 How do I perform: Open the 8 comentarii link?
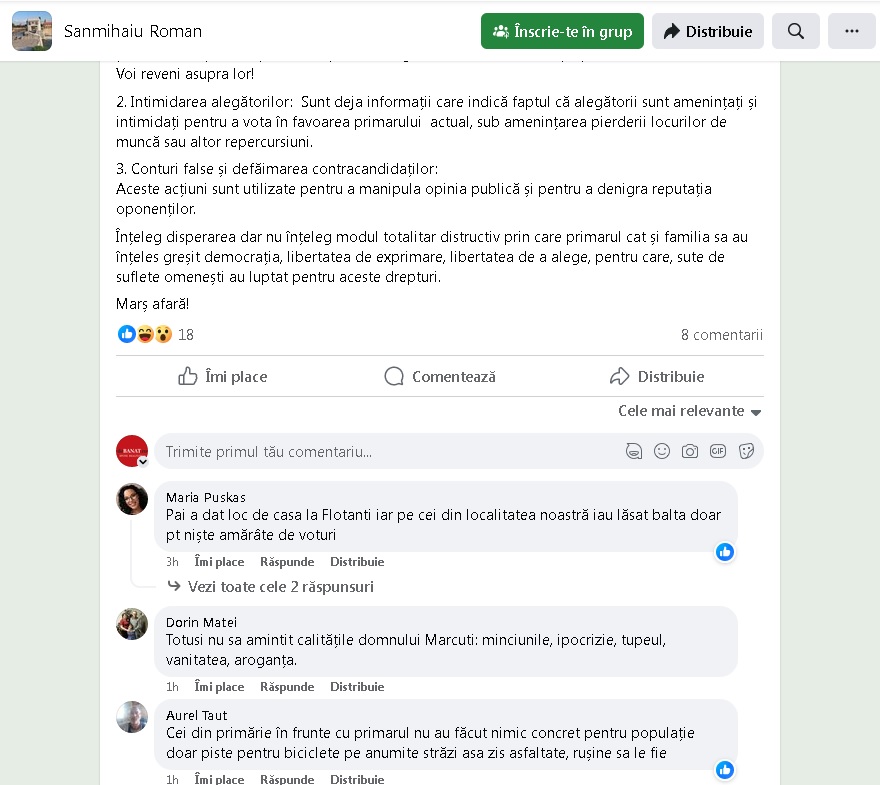pos(722,335)
